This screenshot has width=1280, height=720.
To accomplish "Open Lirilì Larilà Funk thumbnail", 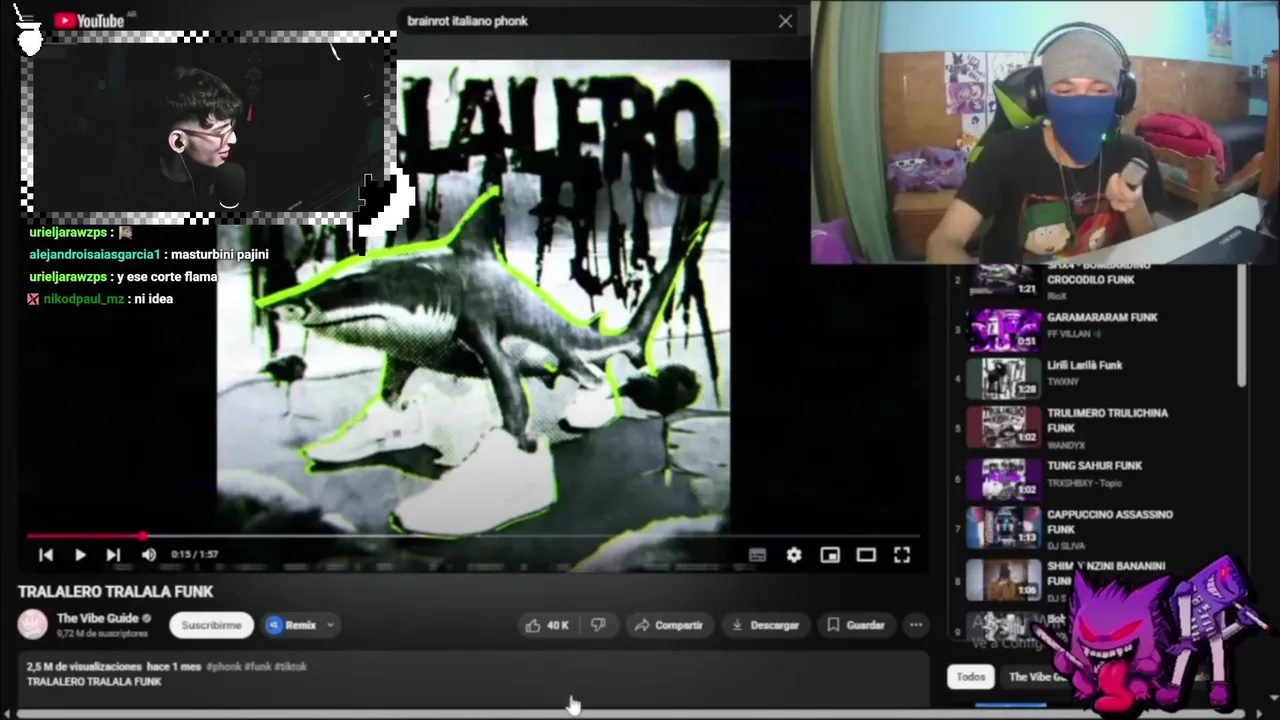I will pyautogui.click(x=1004, y=378).
